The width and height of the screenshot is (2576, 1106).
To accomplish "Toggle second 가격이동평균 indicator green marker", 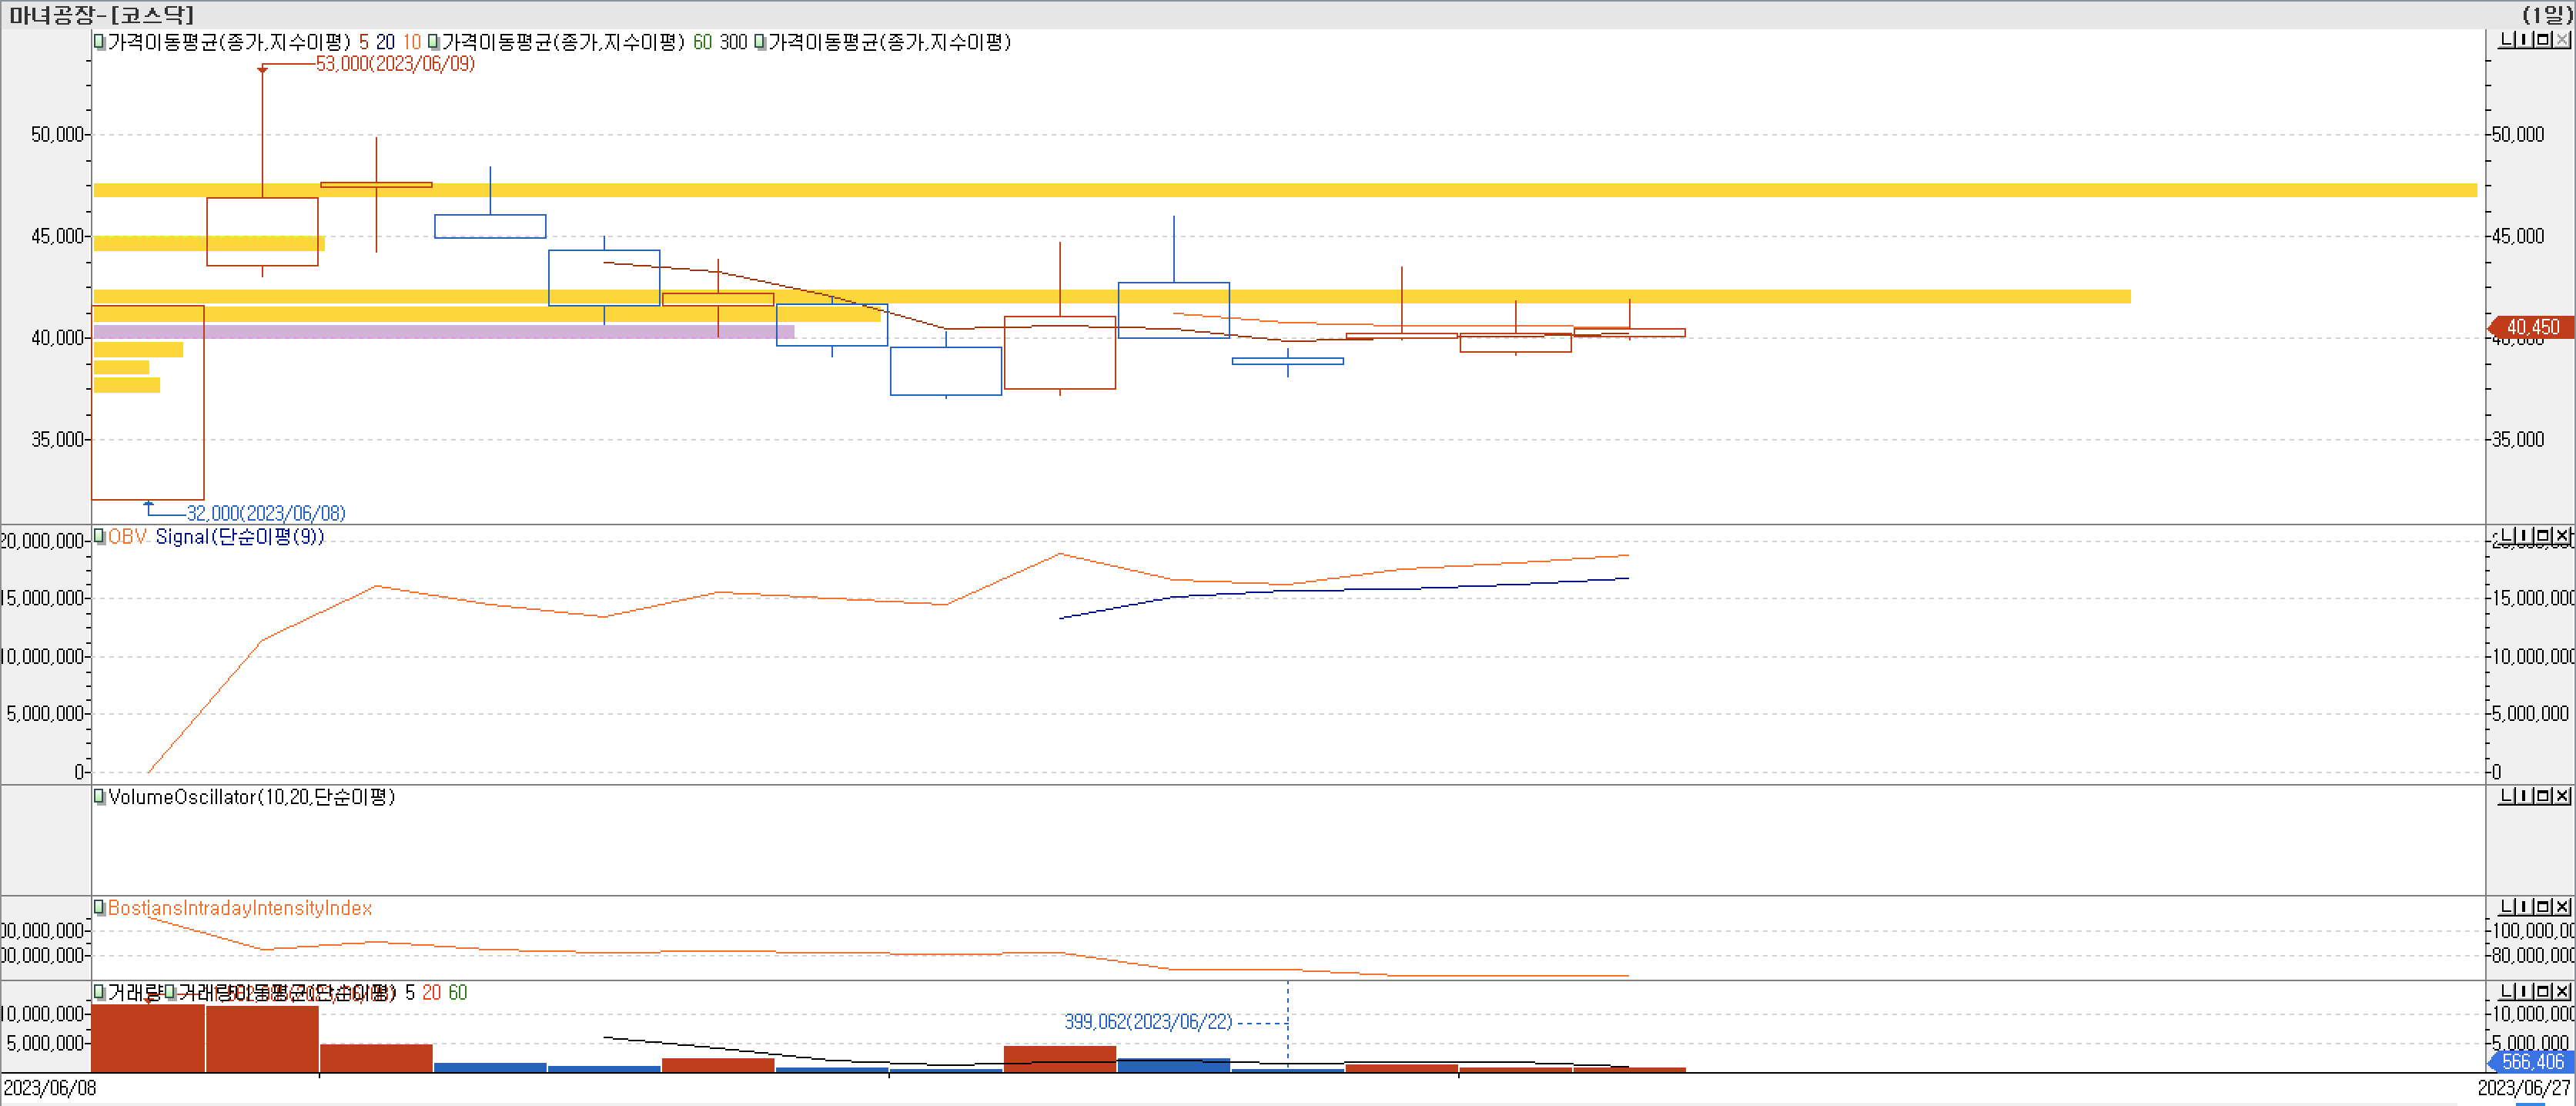I will click(x=433, y=42).
